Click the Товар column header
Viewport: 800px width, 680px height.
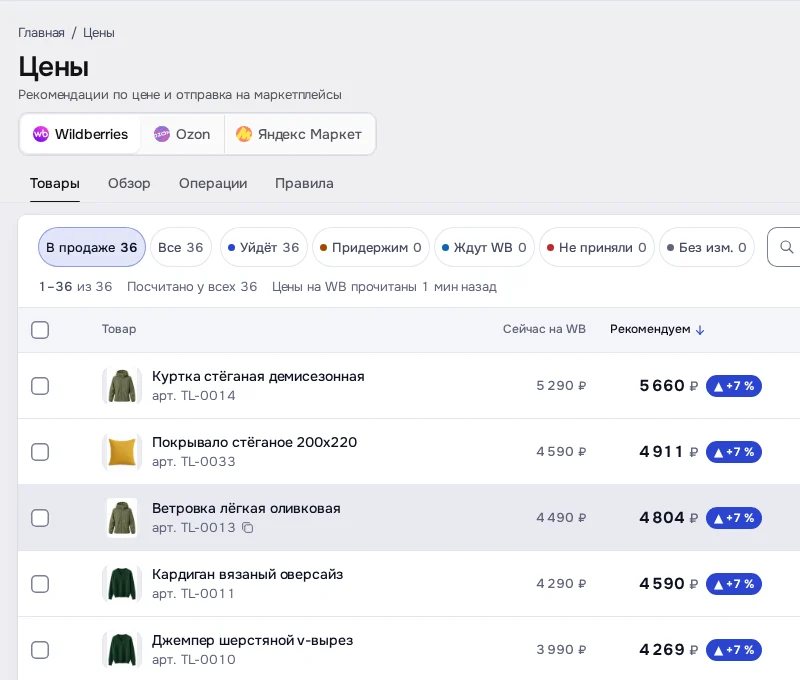click(x=119, y=330)
